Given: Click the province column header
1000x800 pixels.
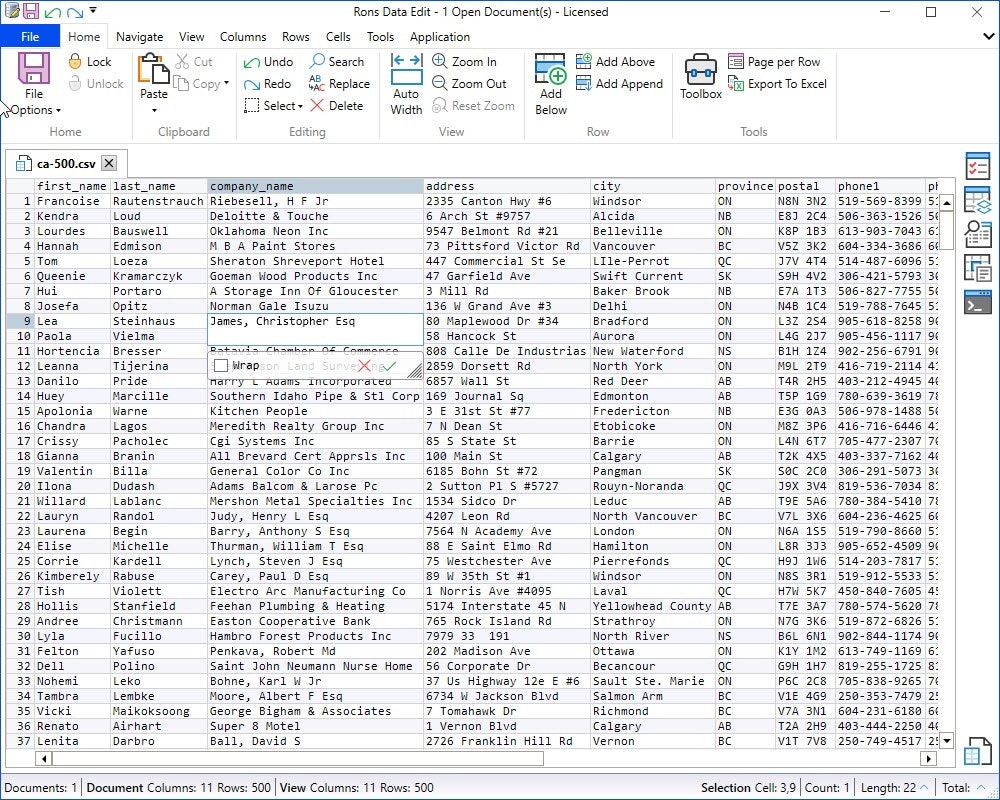Looking at the screenshot, I should point(745,186).
